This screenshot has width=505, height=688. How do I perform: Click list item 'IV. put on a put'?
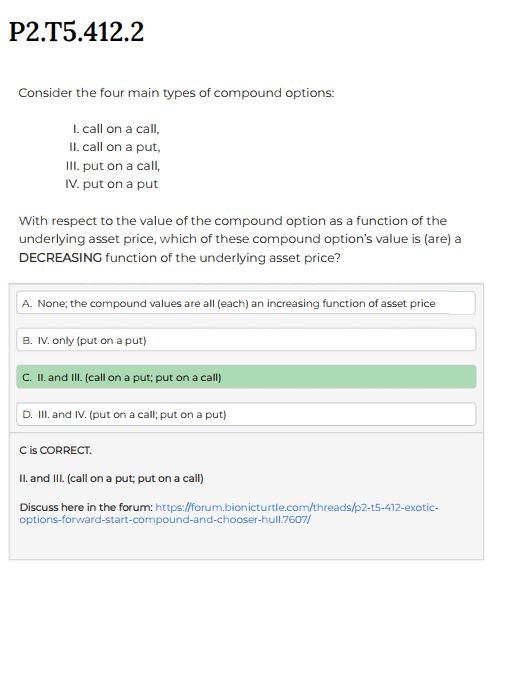111,184
